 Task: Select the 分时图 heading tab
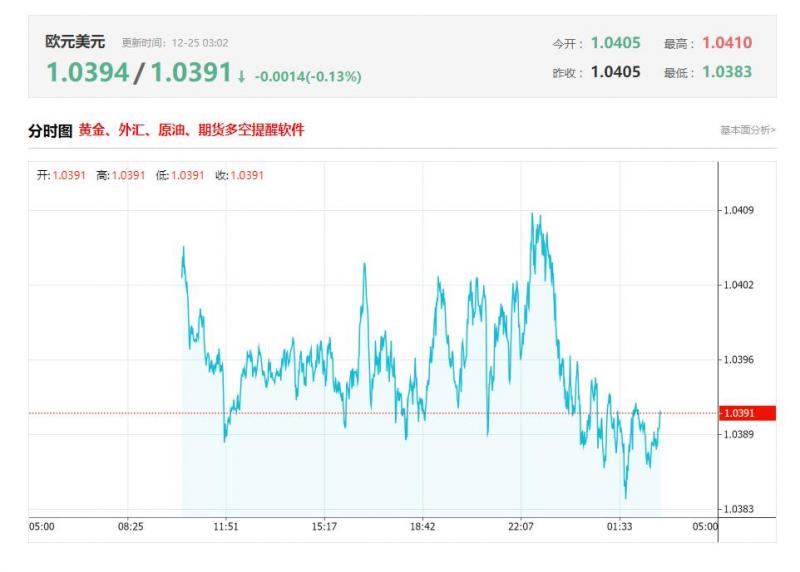pyautogui.click(x=50, y=131)
